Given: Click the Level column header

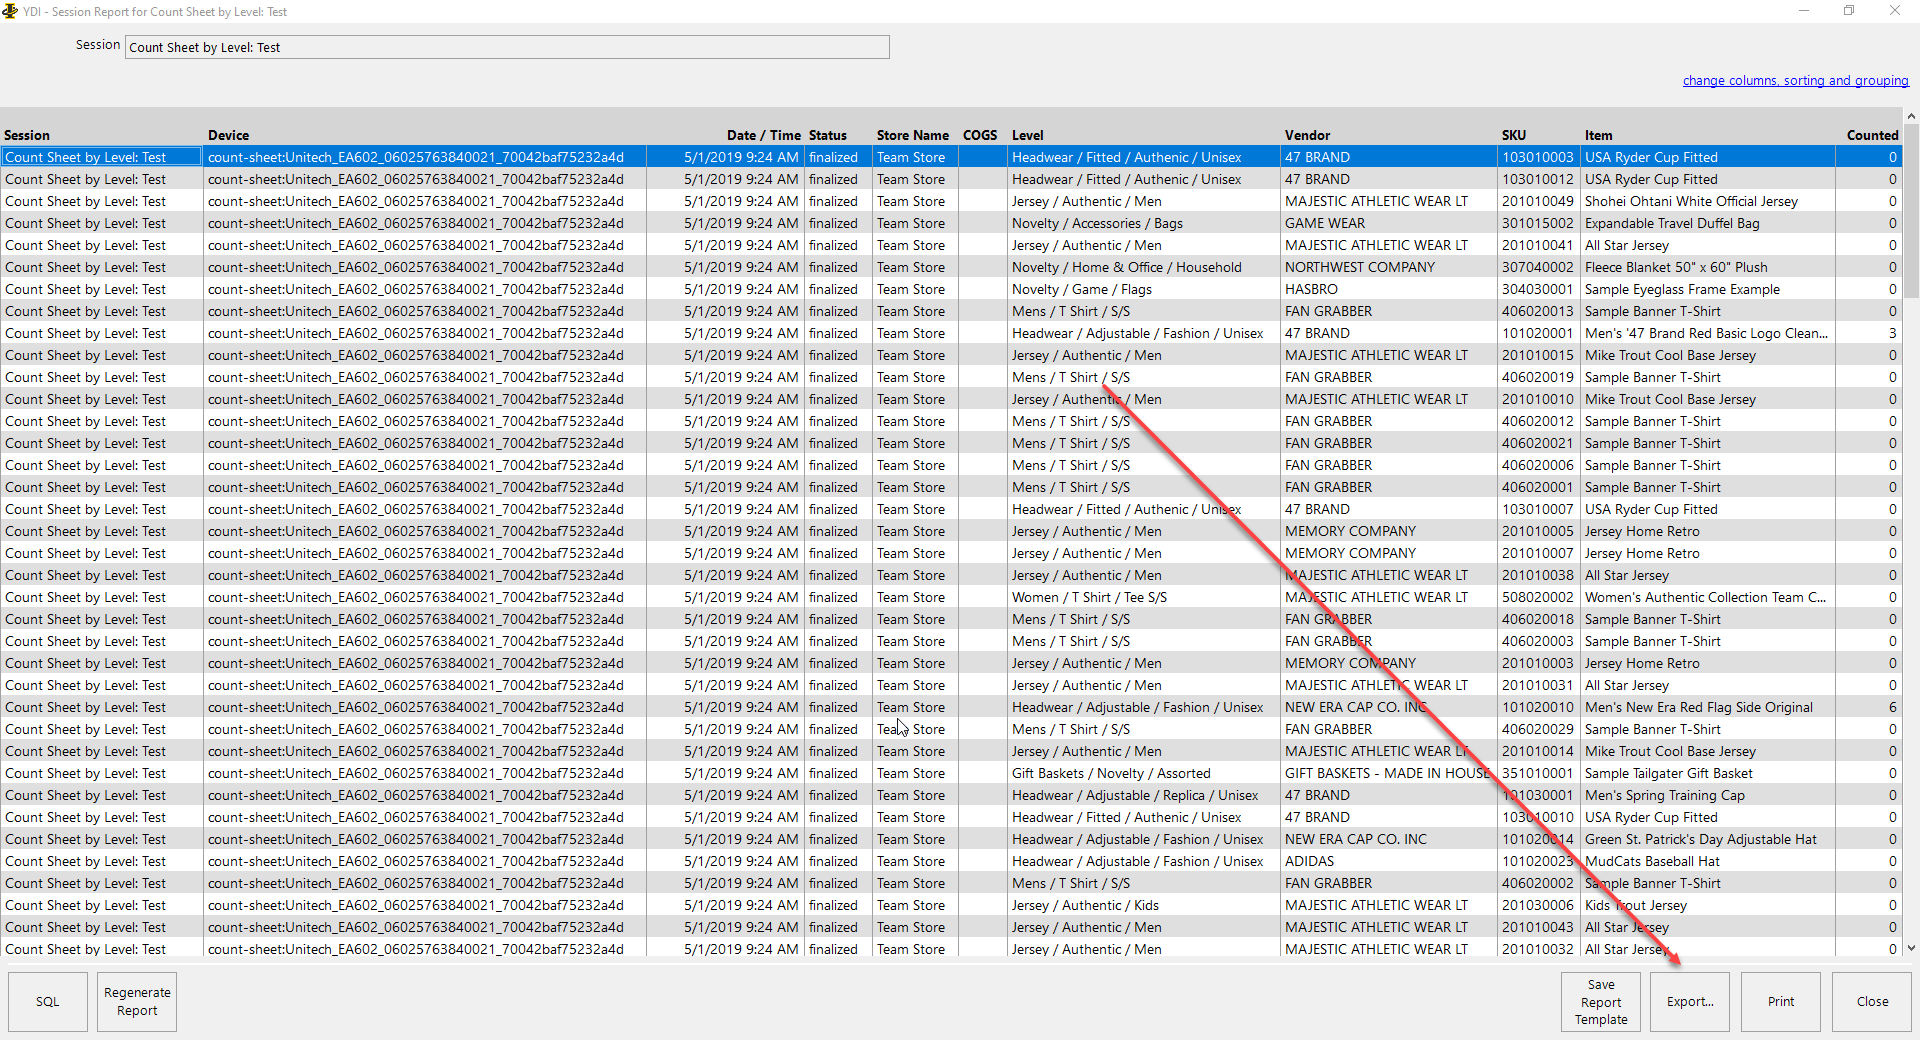Looking at the screenshot, I should (1027, 135).
